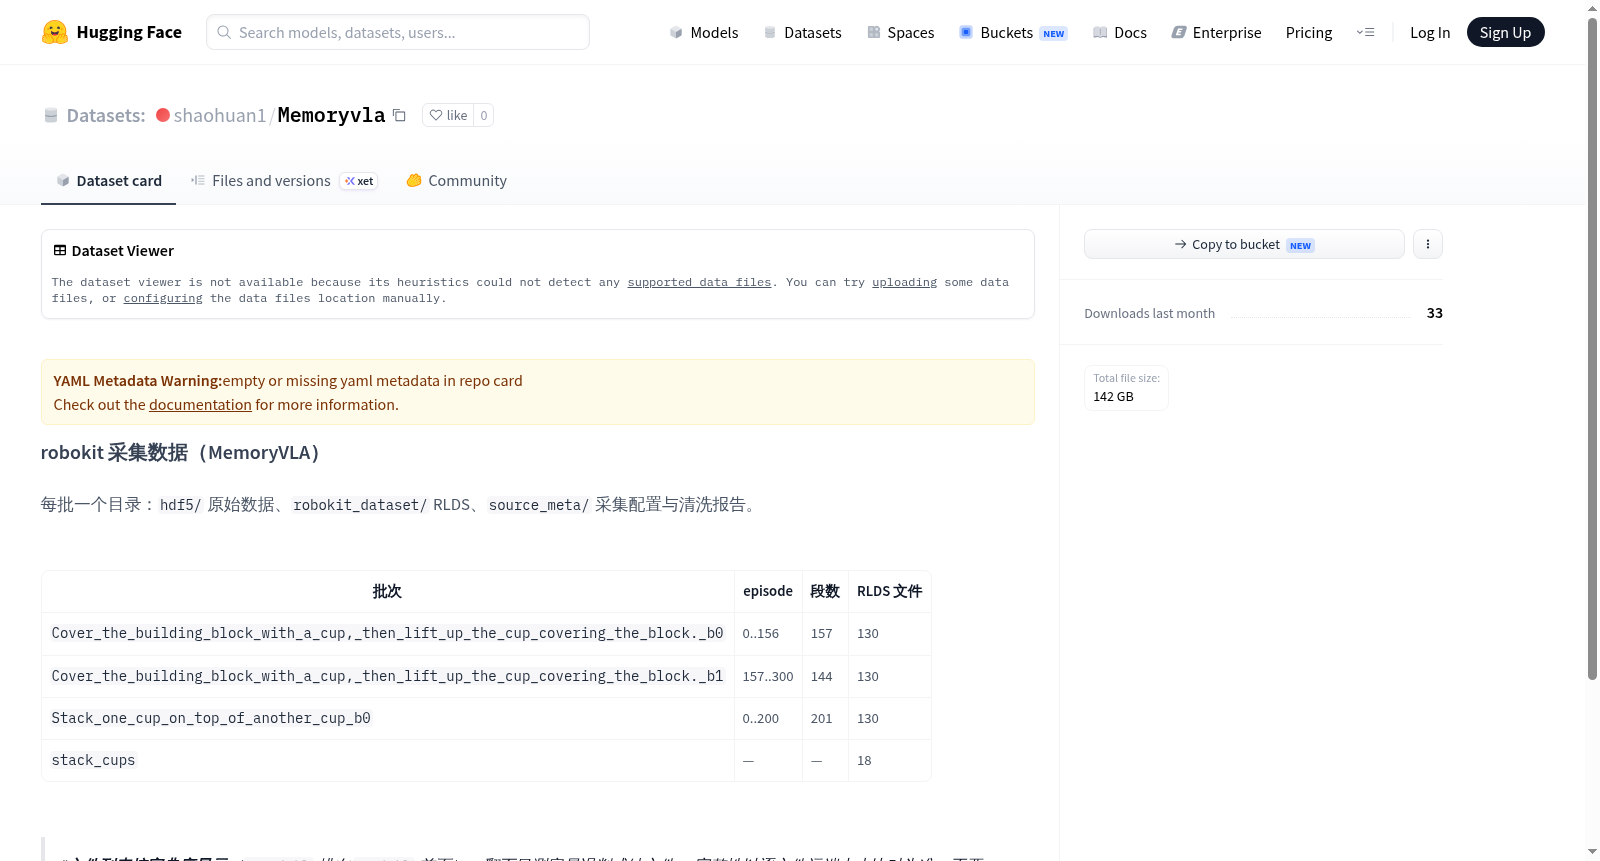Focus the search models input field
This screenshot has height=861, width=1600.
398,32
